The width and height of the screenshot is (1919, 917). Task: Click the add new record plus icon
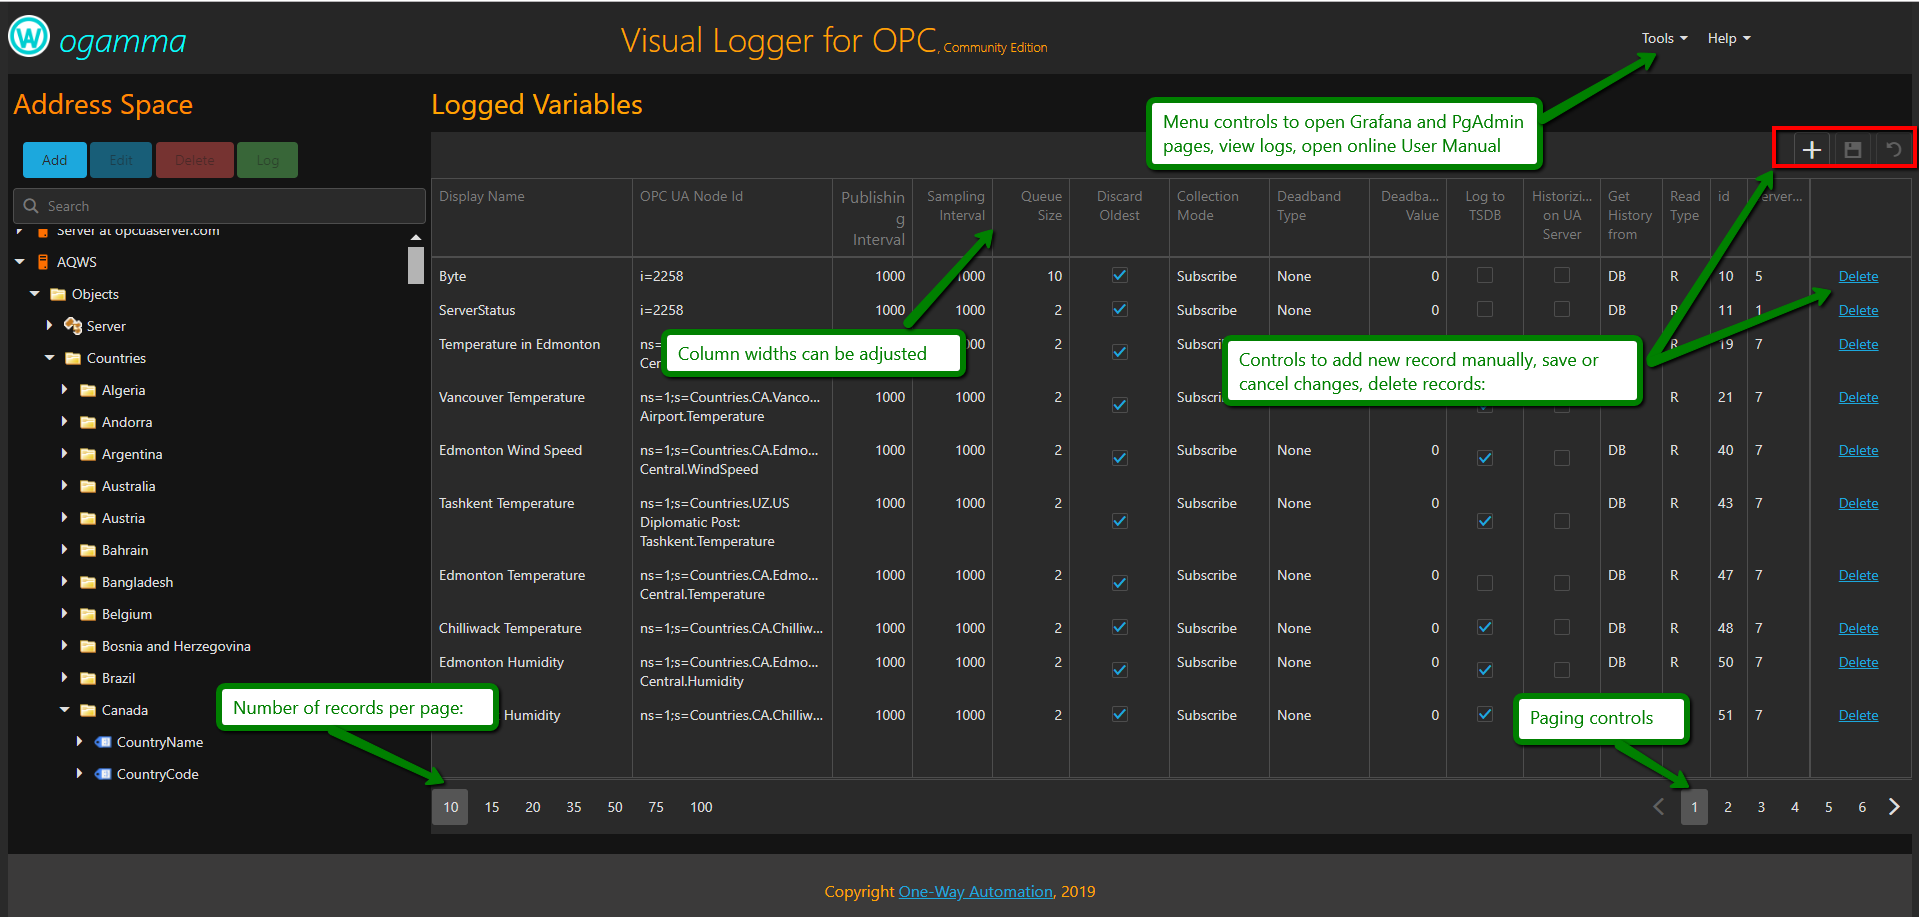tap(1811, 150)
